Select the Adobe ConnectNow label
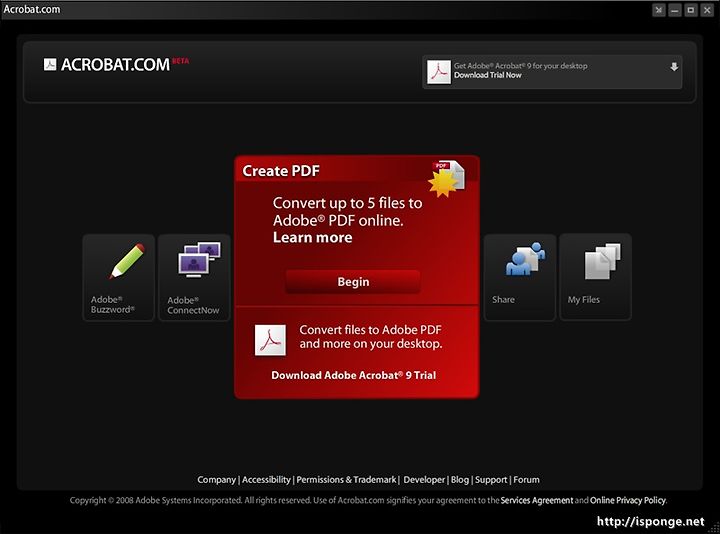The image size is (720, 534). (193, 305)
